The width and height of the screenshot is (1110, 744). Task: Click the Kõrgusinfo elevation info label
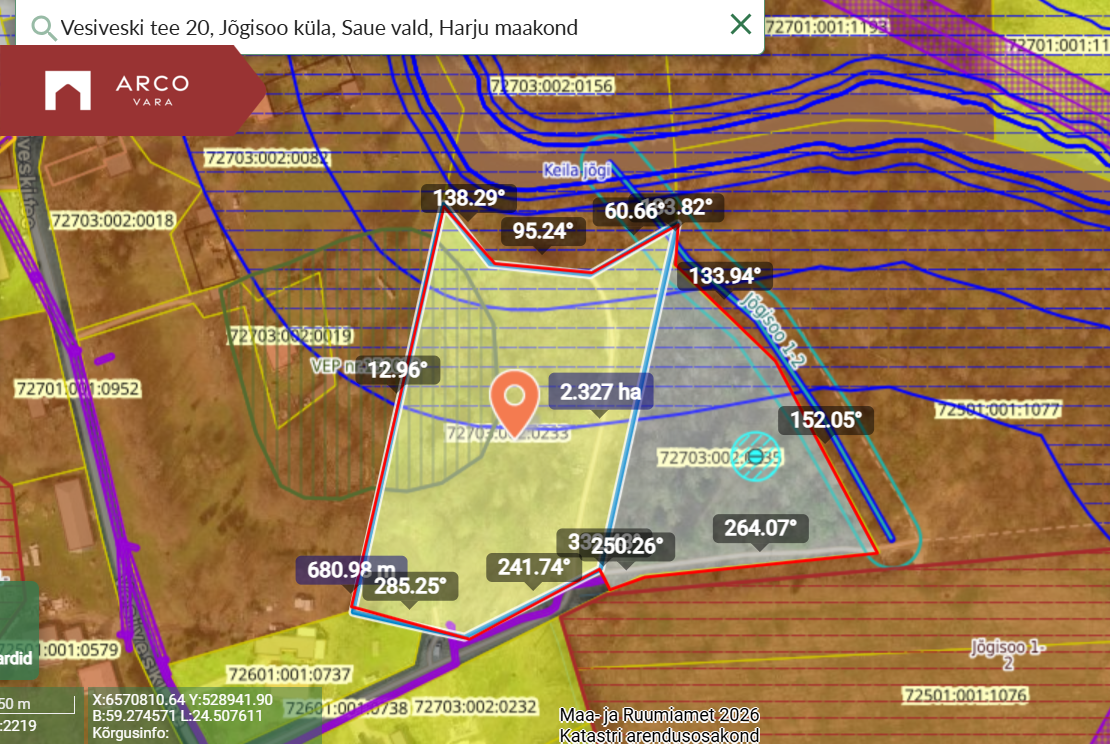[x=131, y=733]
